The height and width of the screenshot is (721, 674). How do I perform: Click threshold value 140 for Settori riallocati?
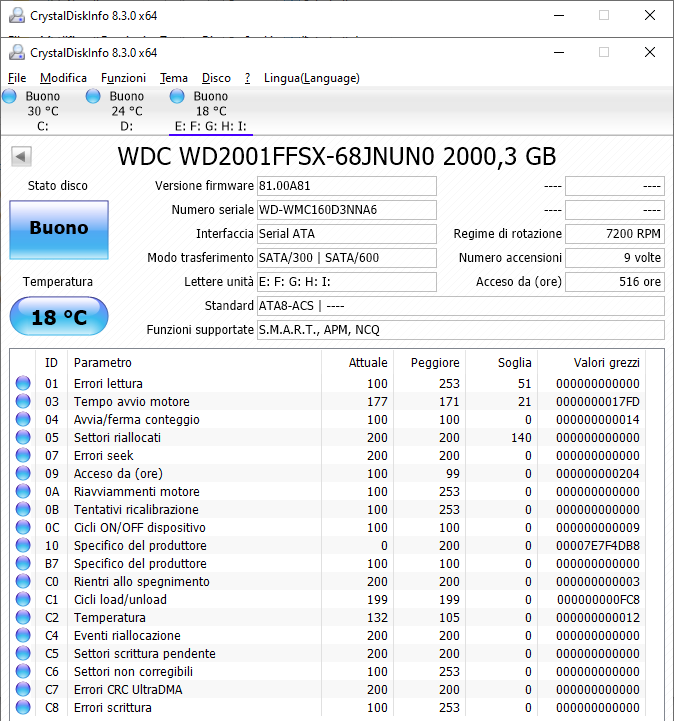[x=521, y=437]
